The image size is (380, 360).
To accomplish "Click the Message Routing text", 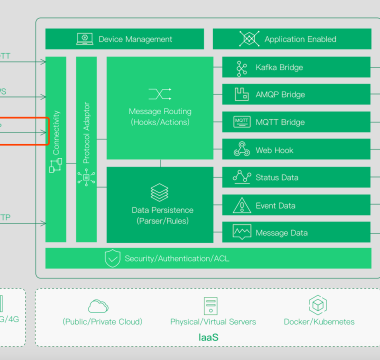I will tap(160, 111).
